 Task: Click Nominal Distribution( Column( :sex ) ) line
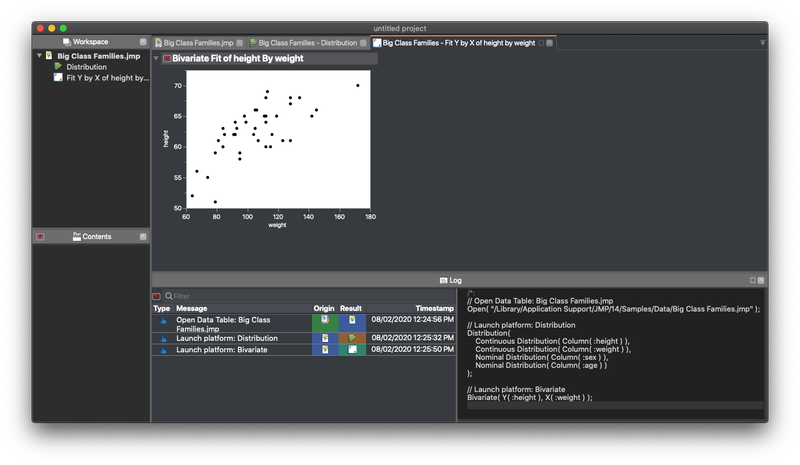tap(541, 357)
